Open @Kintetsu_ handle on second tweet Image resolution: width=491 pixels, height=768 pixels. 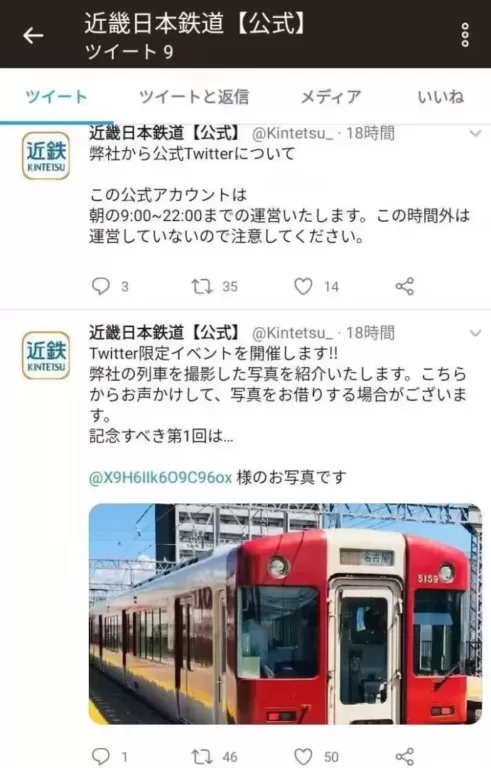click(293, 333)
